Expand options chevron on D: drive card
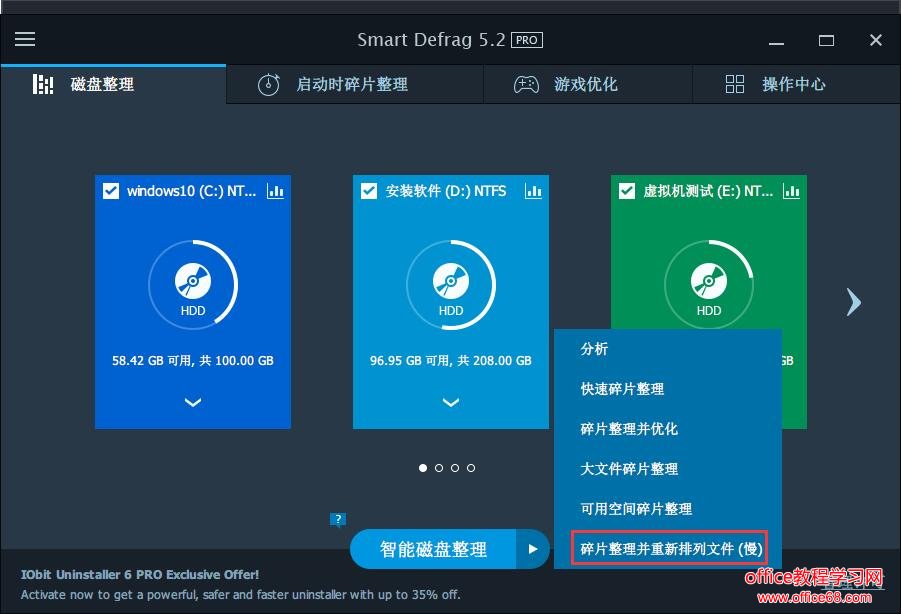901x614 pixels. click(451, 402)
